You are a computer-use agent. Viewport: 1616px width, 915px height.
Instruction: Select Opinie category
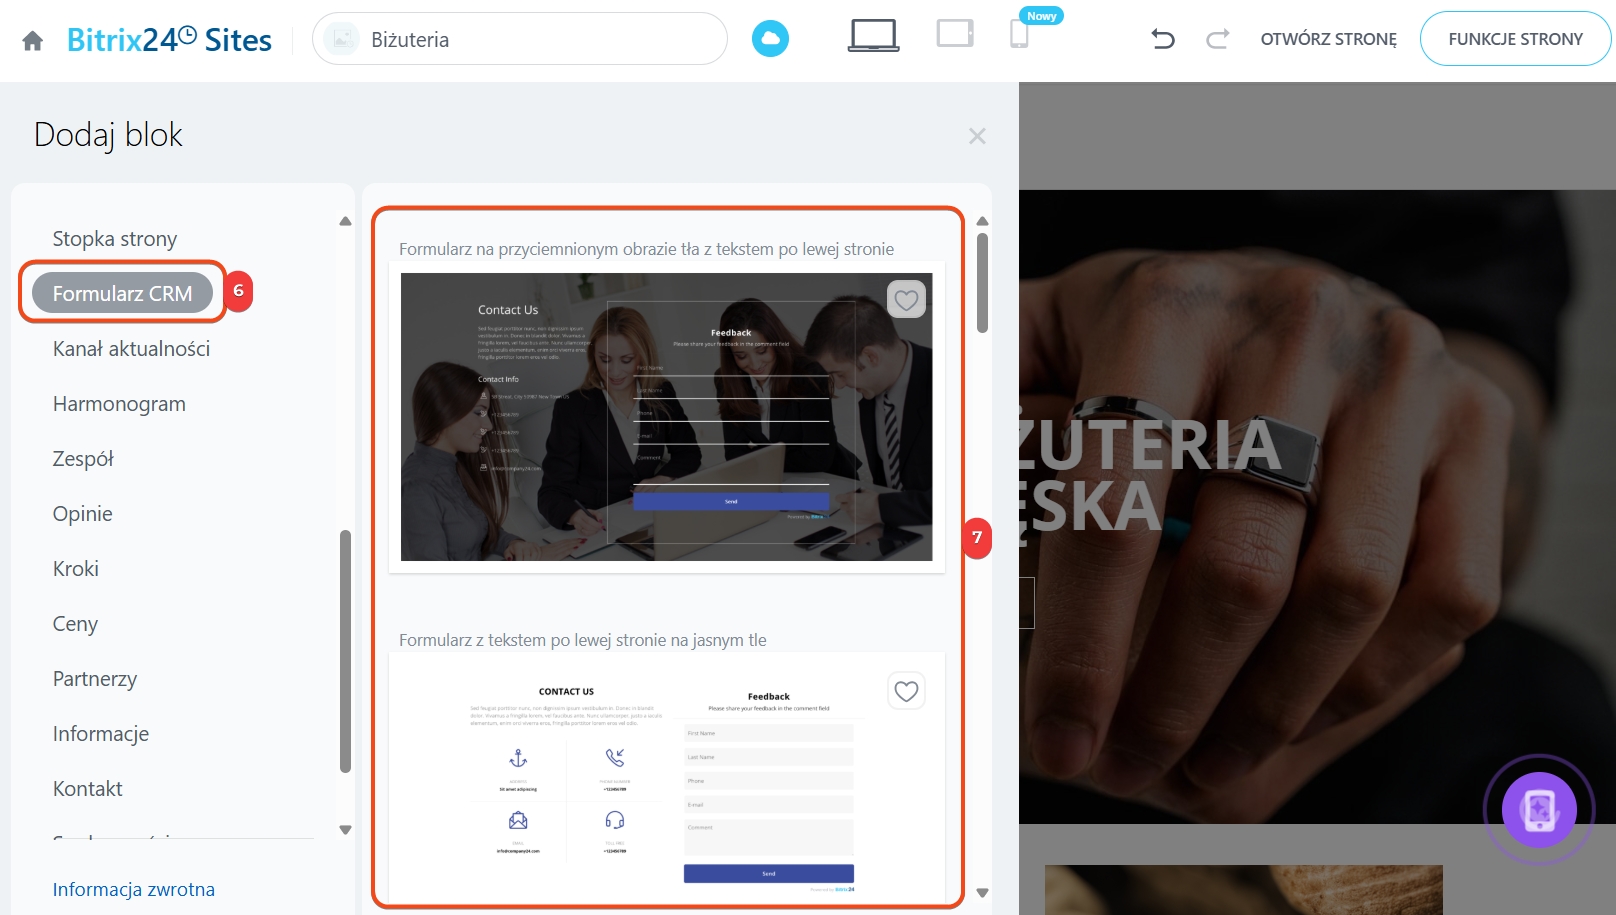(82, 514)
